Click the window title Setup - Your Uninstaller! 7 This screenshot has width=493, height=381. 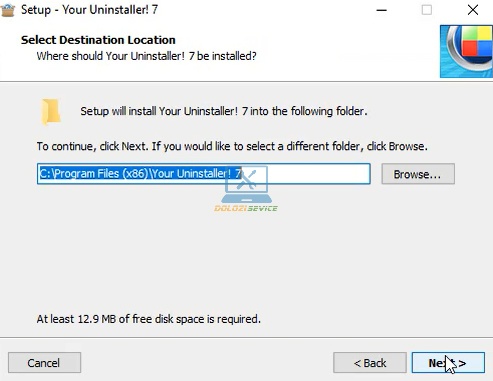pos(89,10)
